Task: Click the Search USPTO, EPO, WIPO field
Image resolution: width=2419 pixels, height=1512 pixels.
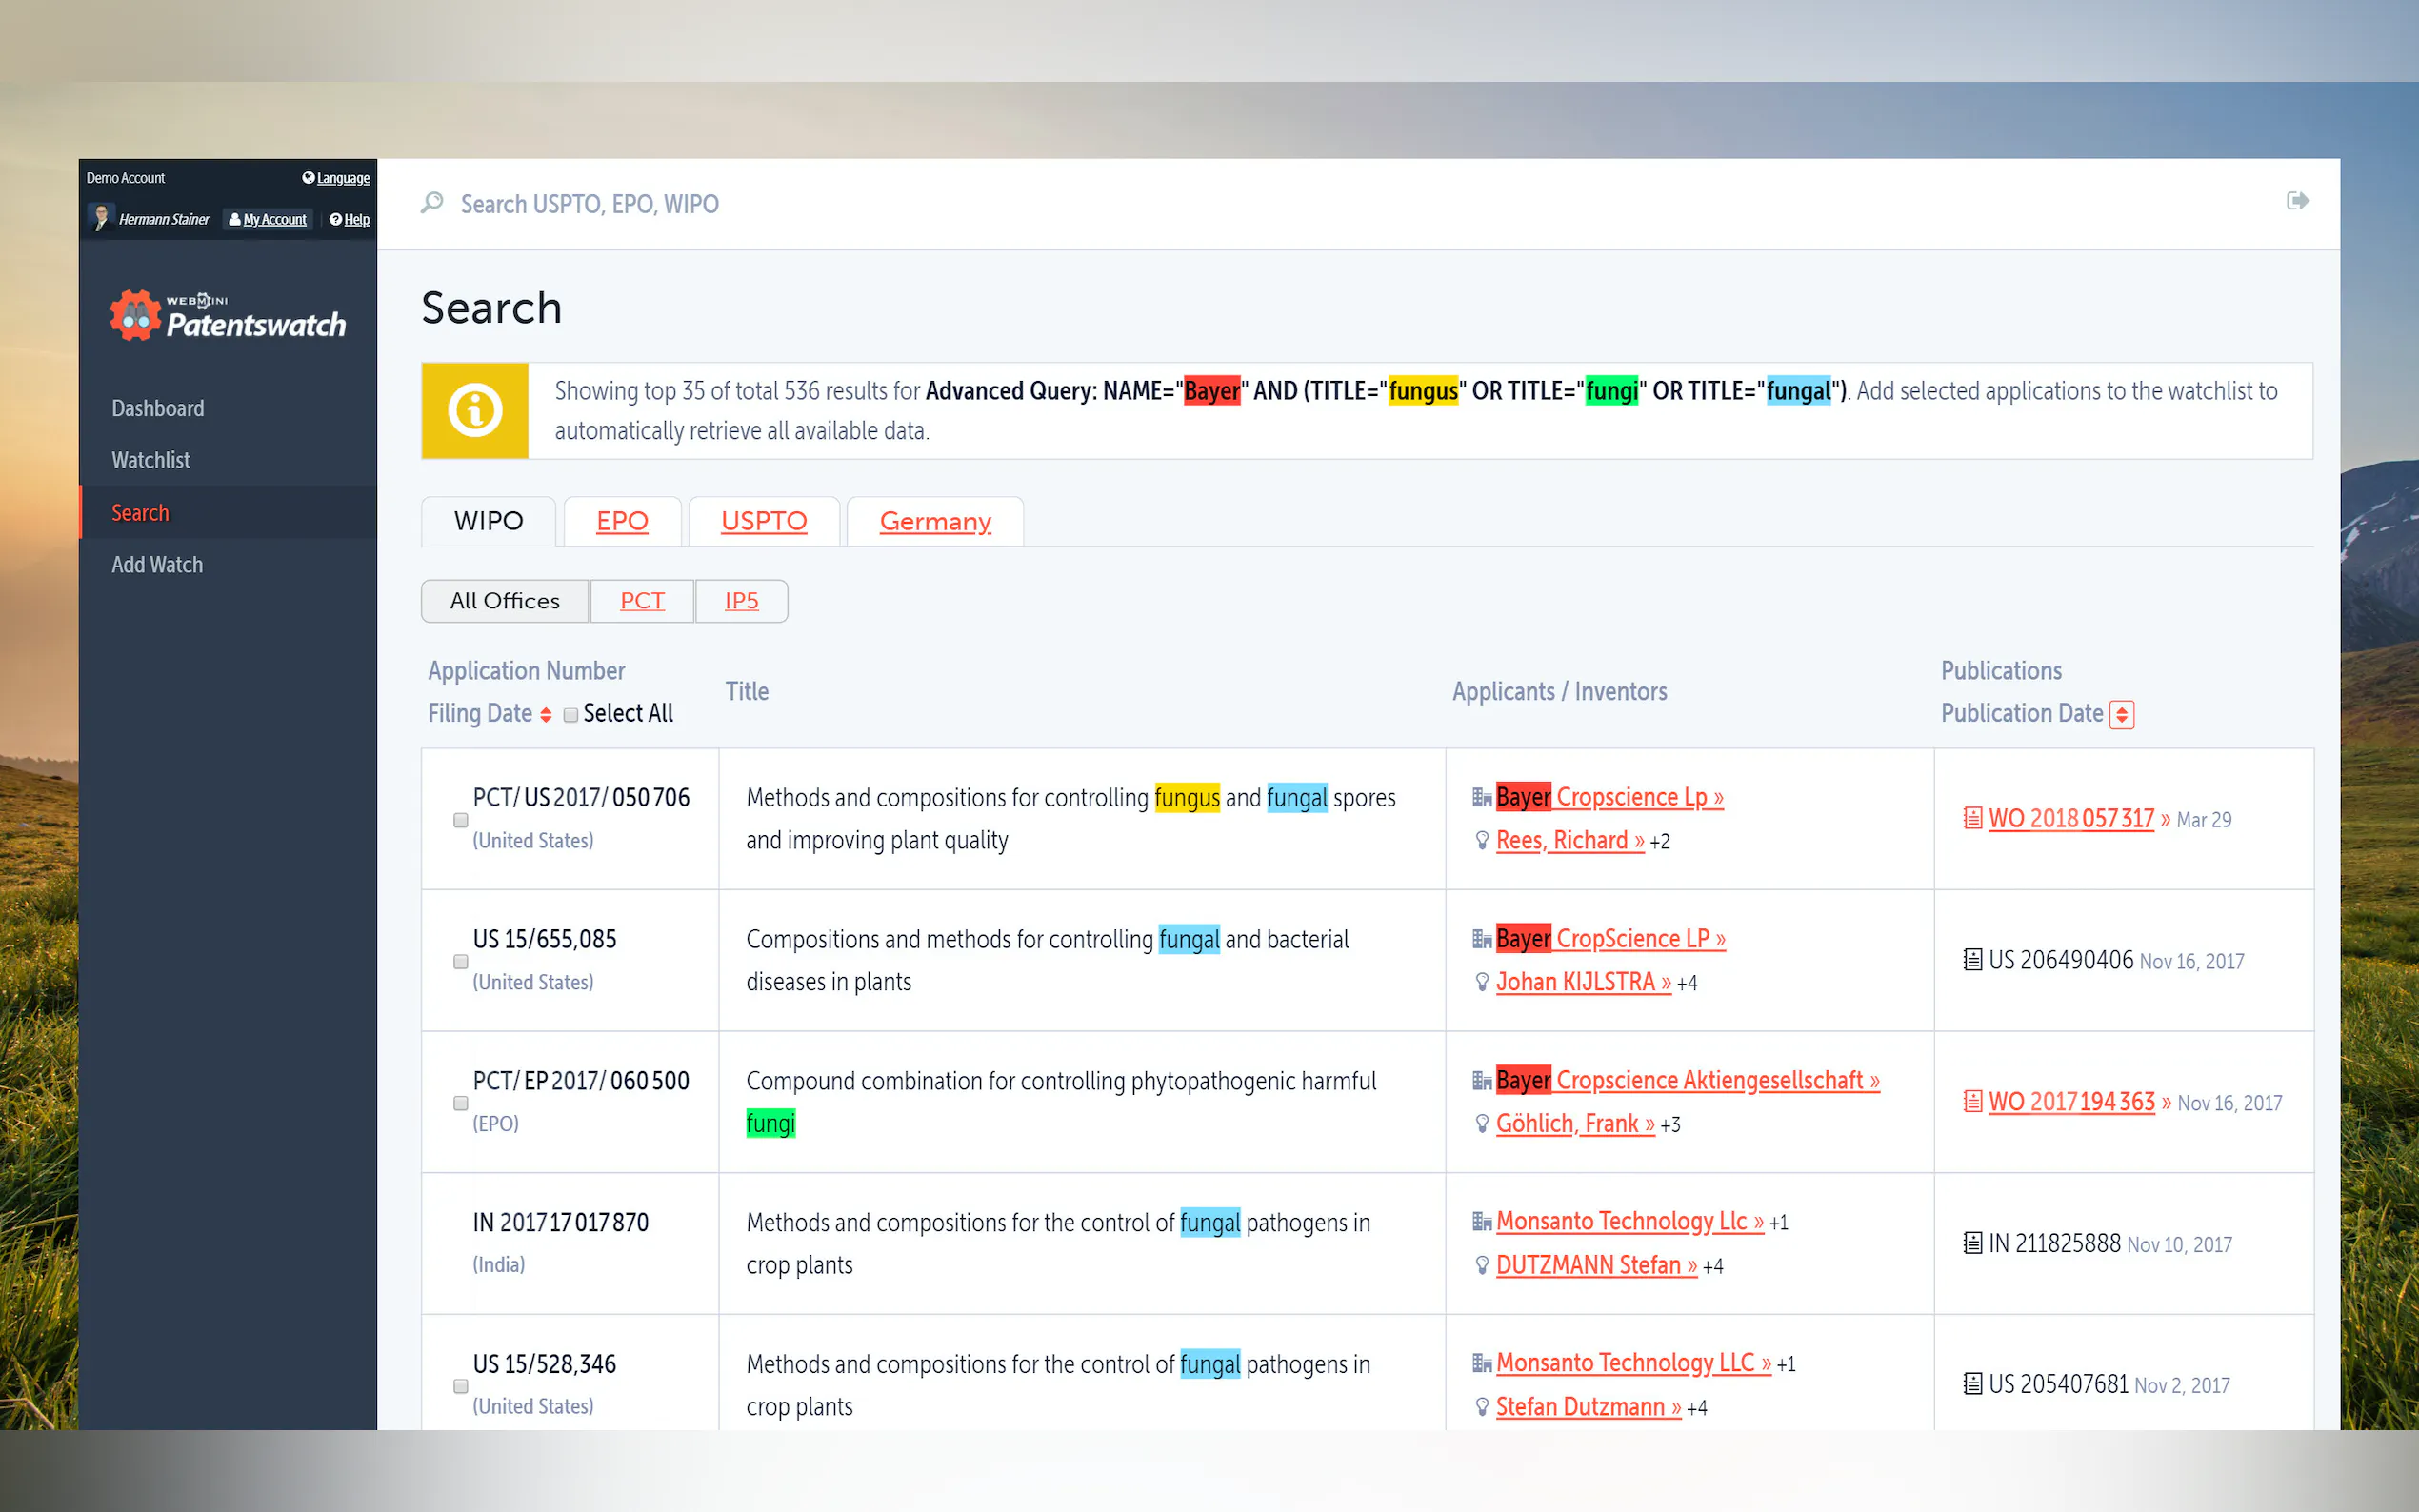Action: 589,204
